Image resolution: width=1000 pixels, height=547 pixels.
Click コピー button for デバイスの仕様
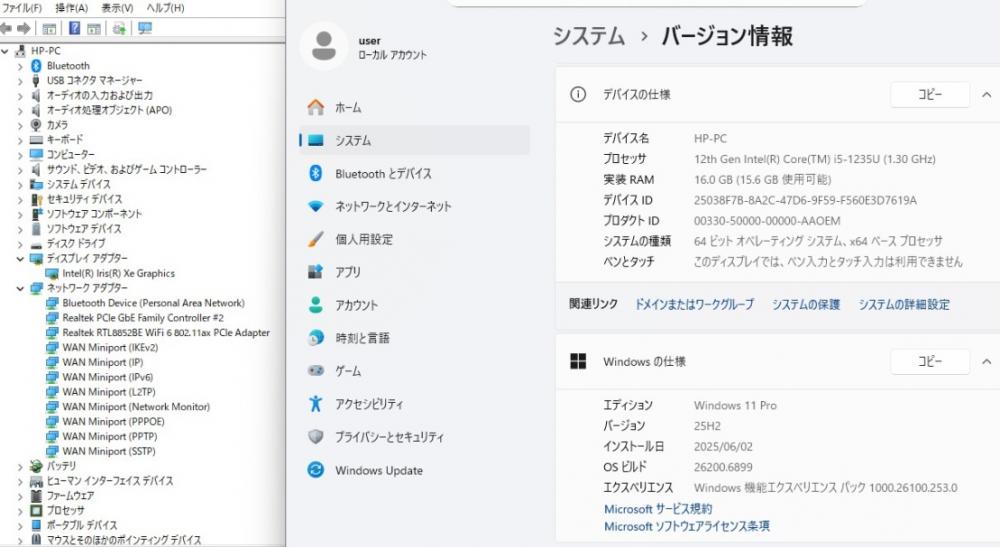tap(930, 94)
